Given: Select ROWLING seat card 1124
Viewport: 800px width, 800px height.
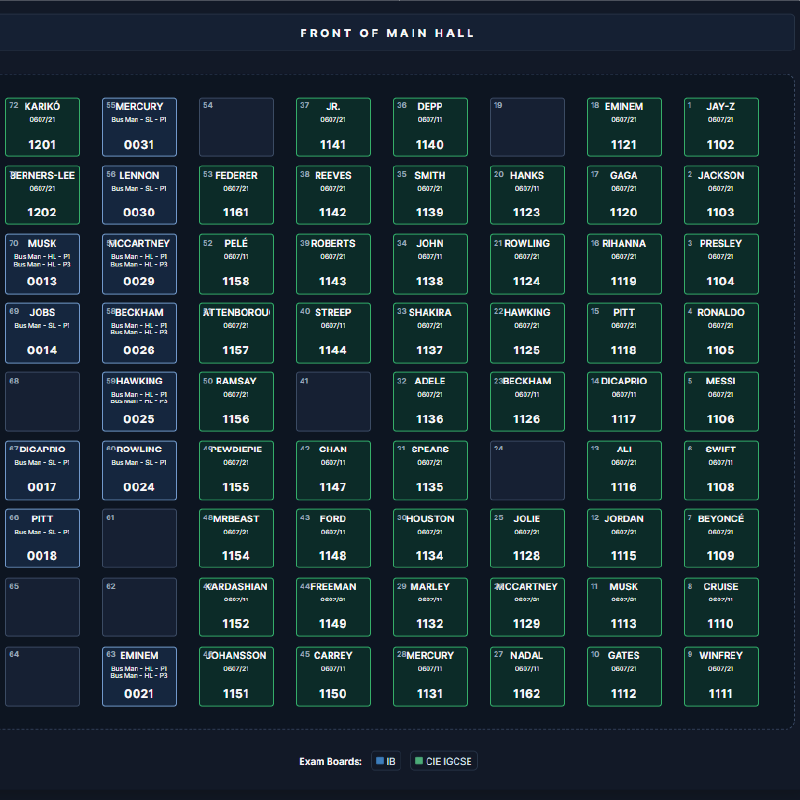Looking at the screenshot, I should click(x=527, y=264).
